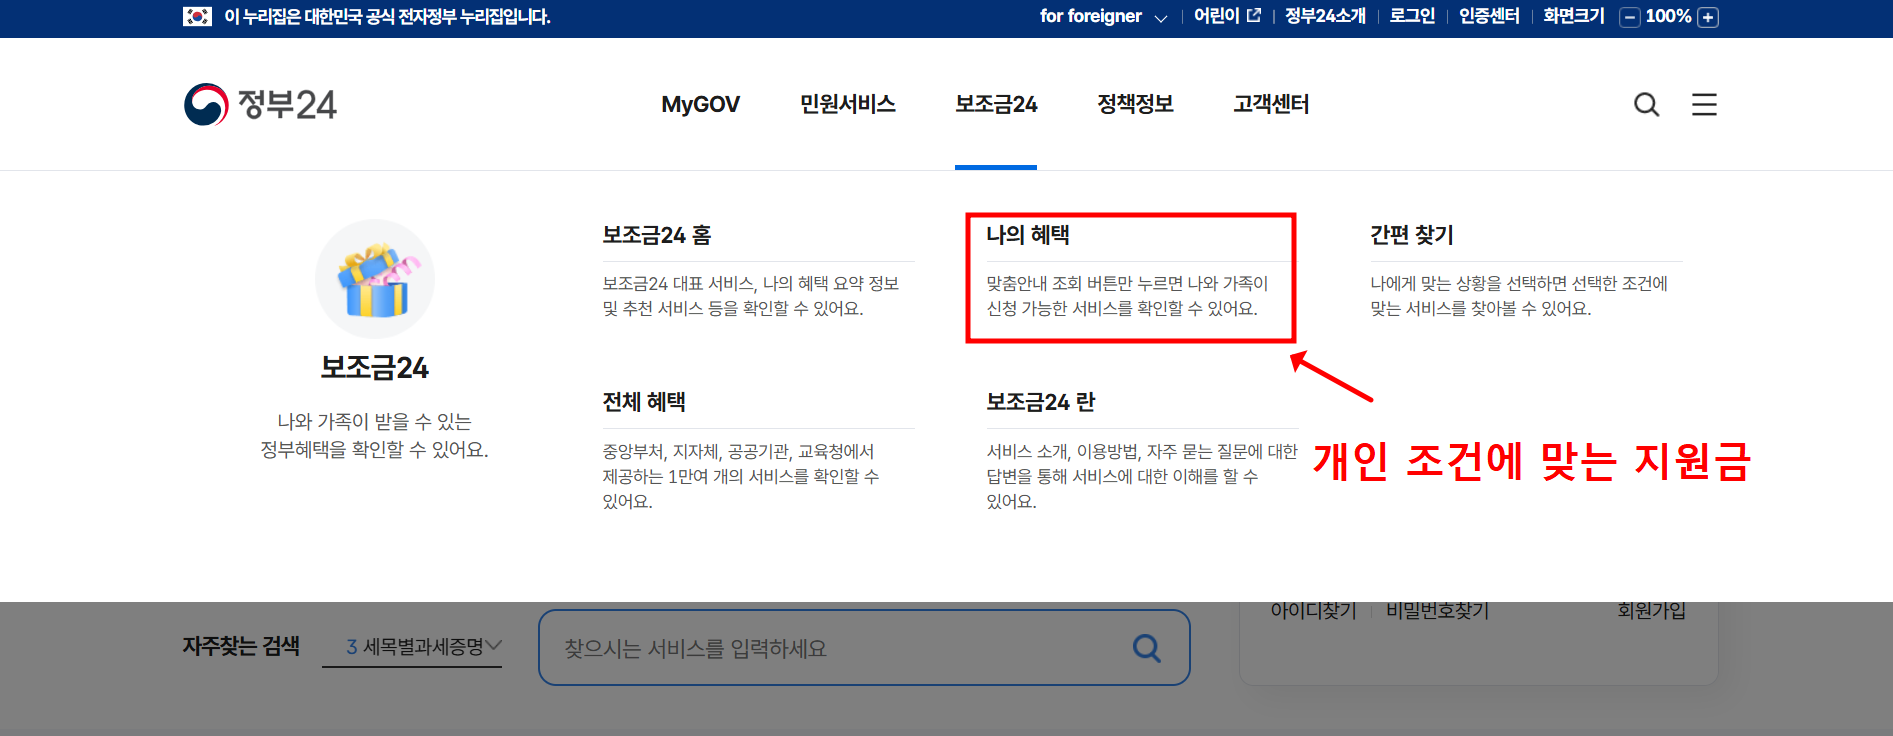The width and height of the screenshot is (1893, 736).
Task: Increase screen size with plus button
Action: point(1708,17)
